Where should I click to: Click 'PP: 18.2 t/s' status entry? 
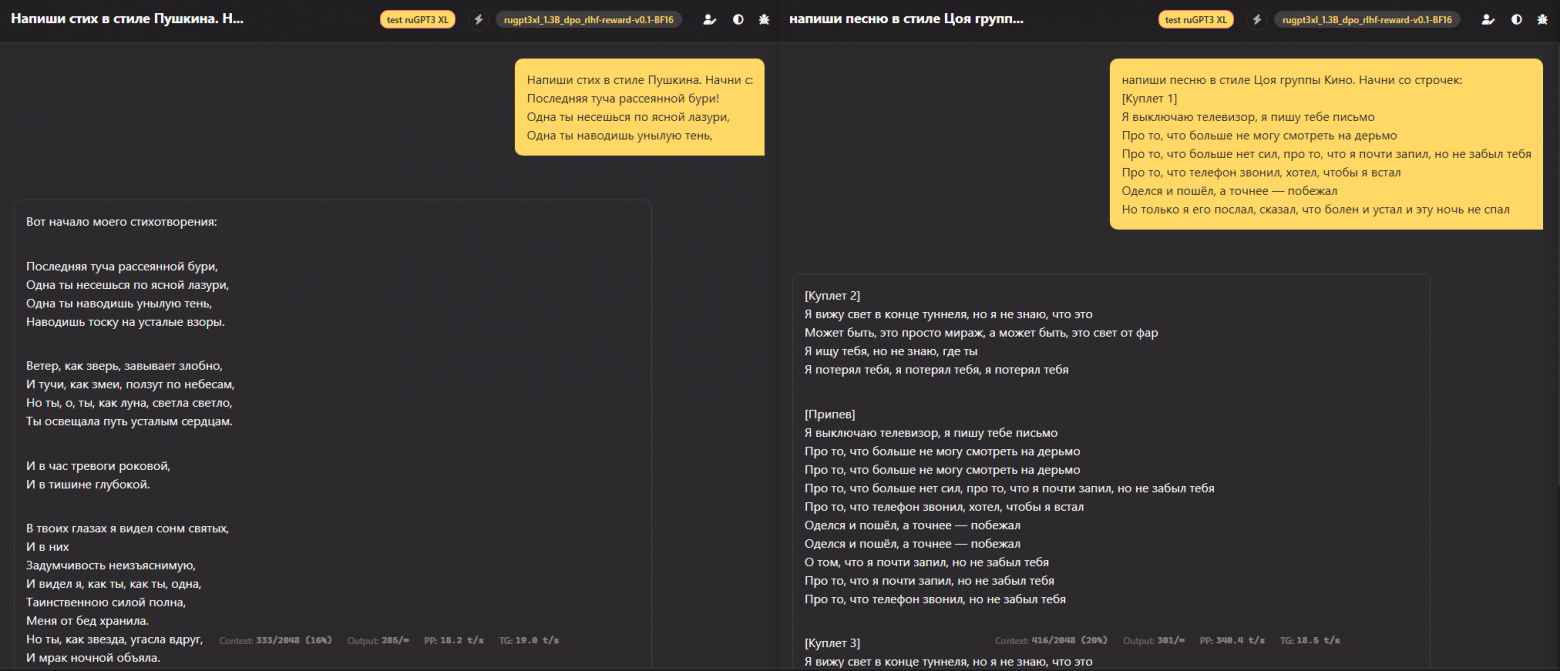[454, 640]
